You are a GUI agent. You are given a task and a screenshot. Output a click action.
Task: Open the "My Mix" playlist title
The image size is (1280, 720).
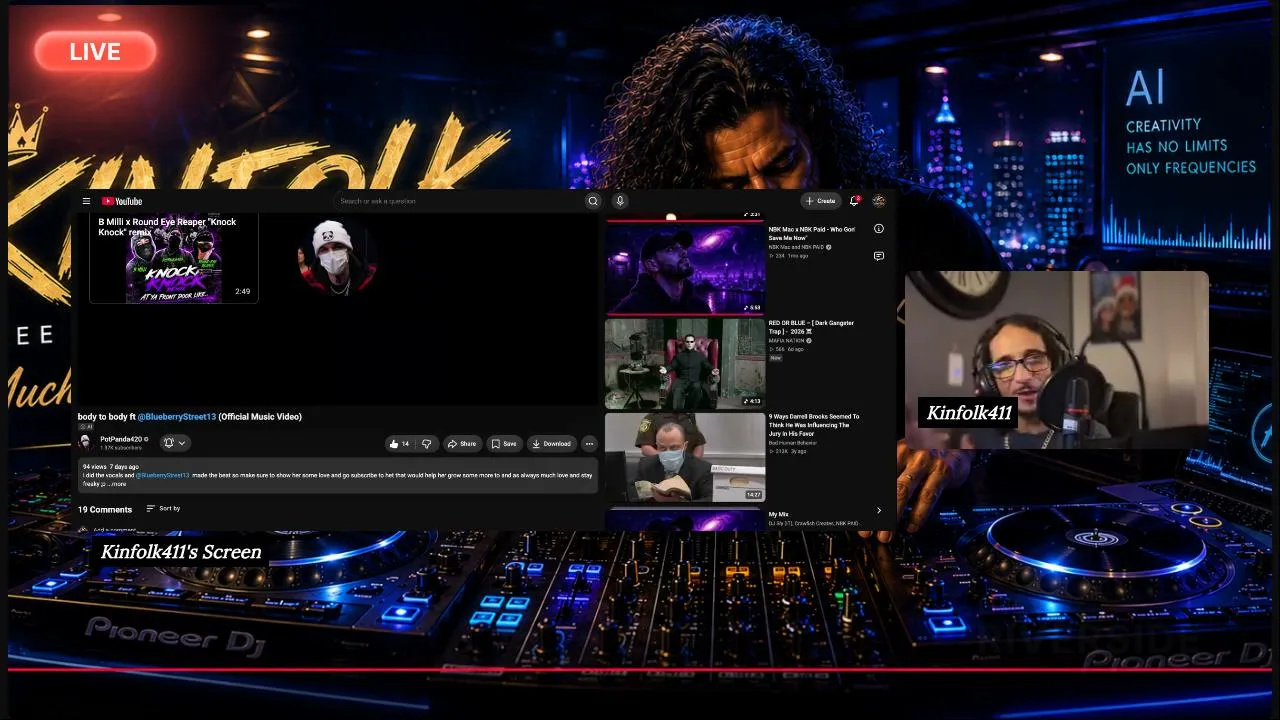779,514
